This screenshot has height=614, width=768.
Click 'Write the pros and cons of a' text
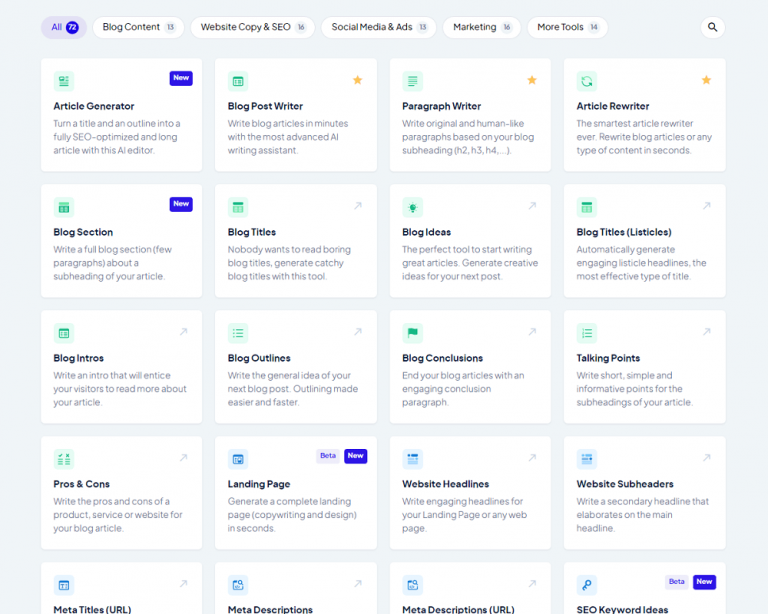111,501
